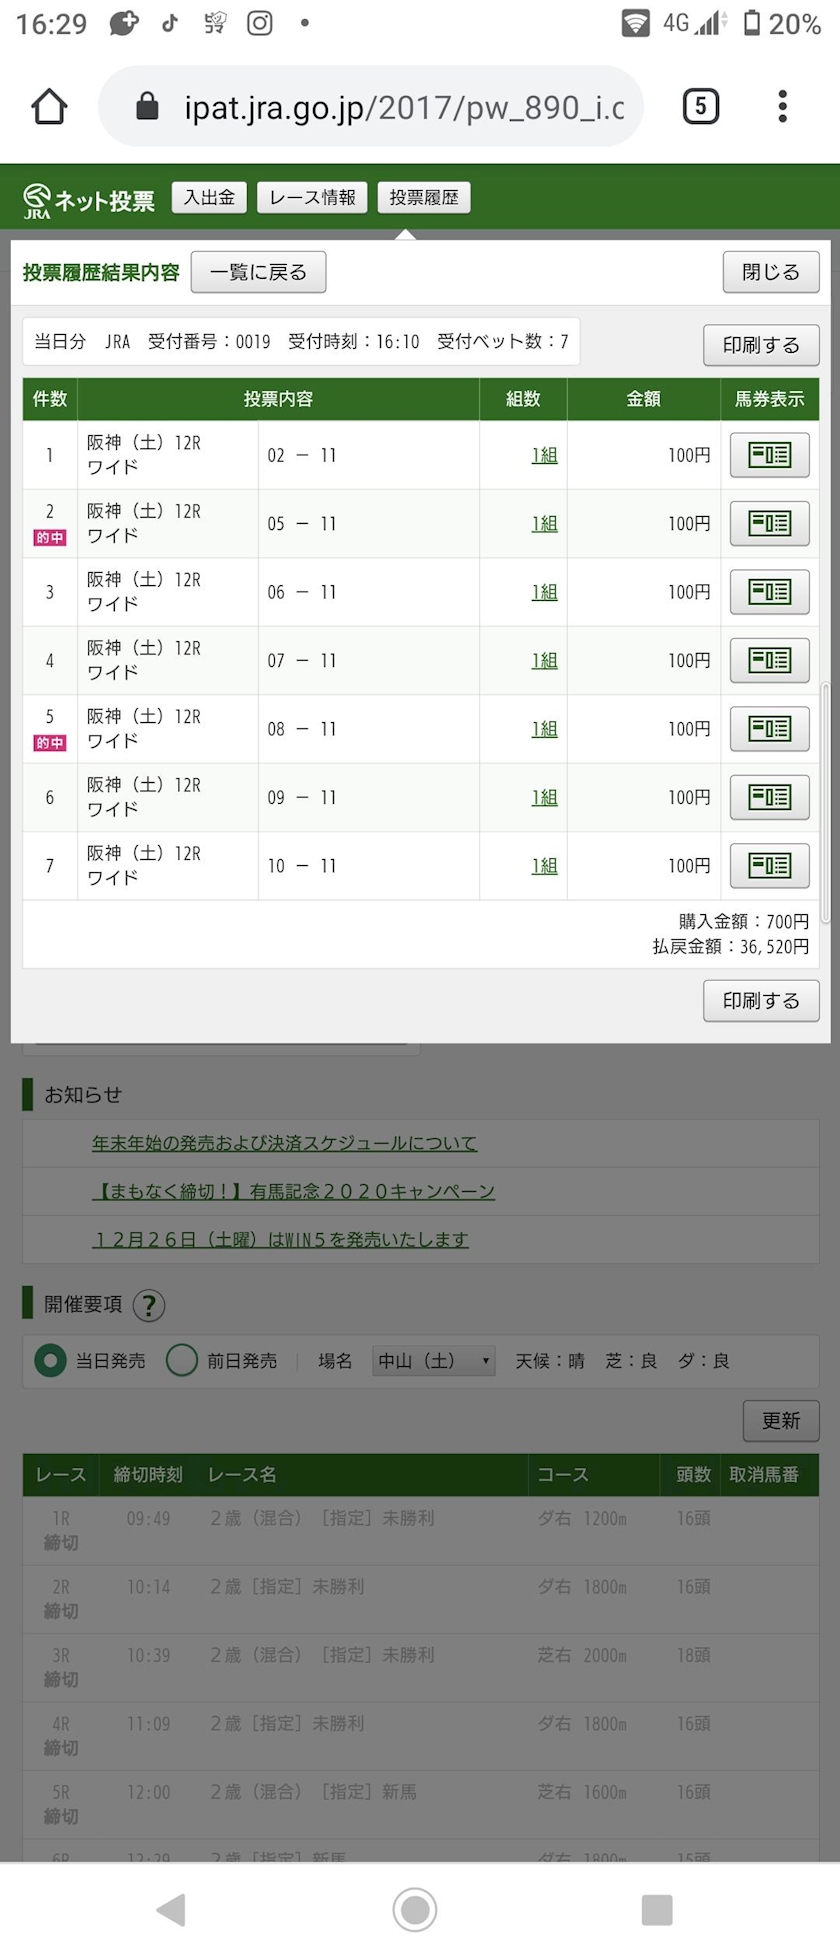Show ticket image for bet 05-11
Image resolution: width=840 pixels, height=1960 pixels.
pos(769,523)
